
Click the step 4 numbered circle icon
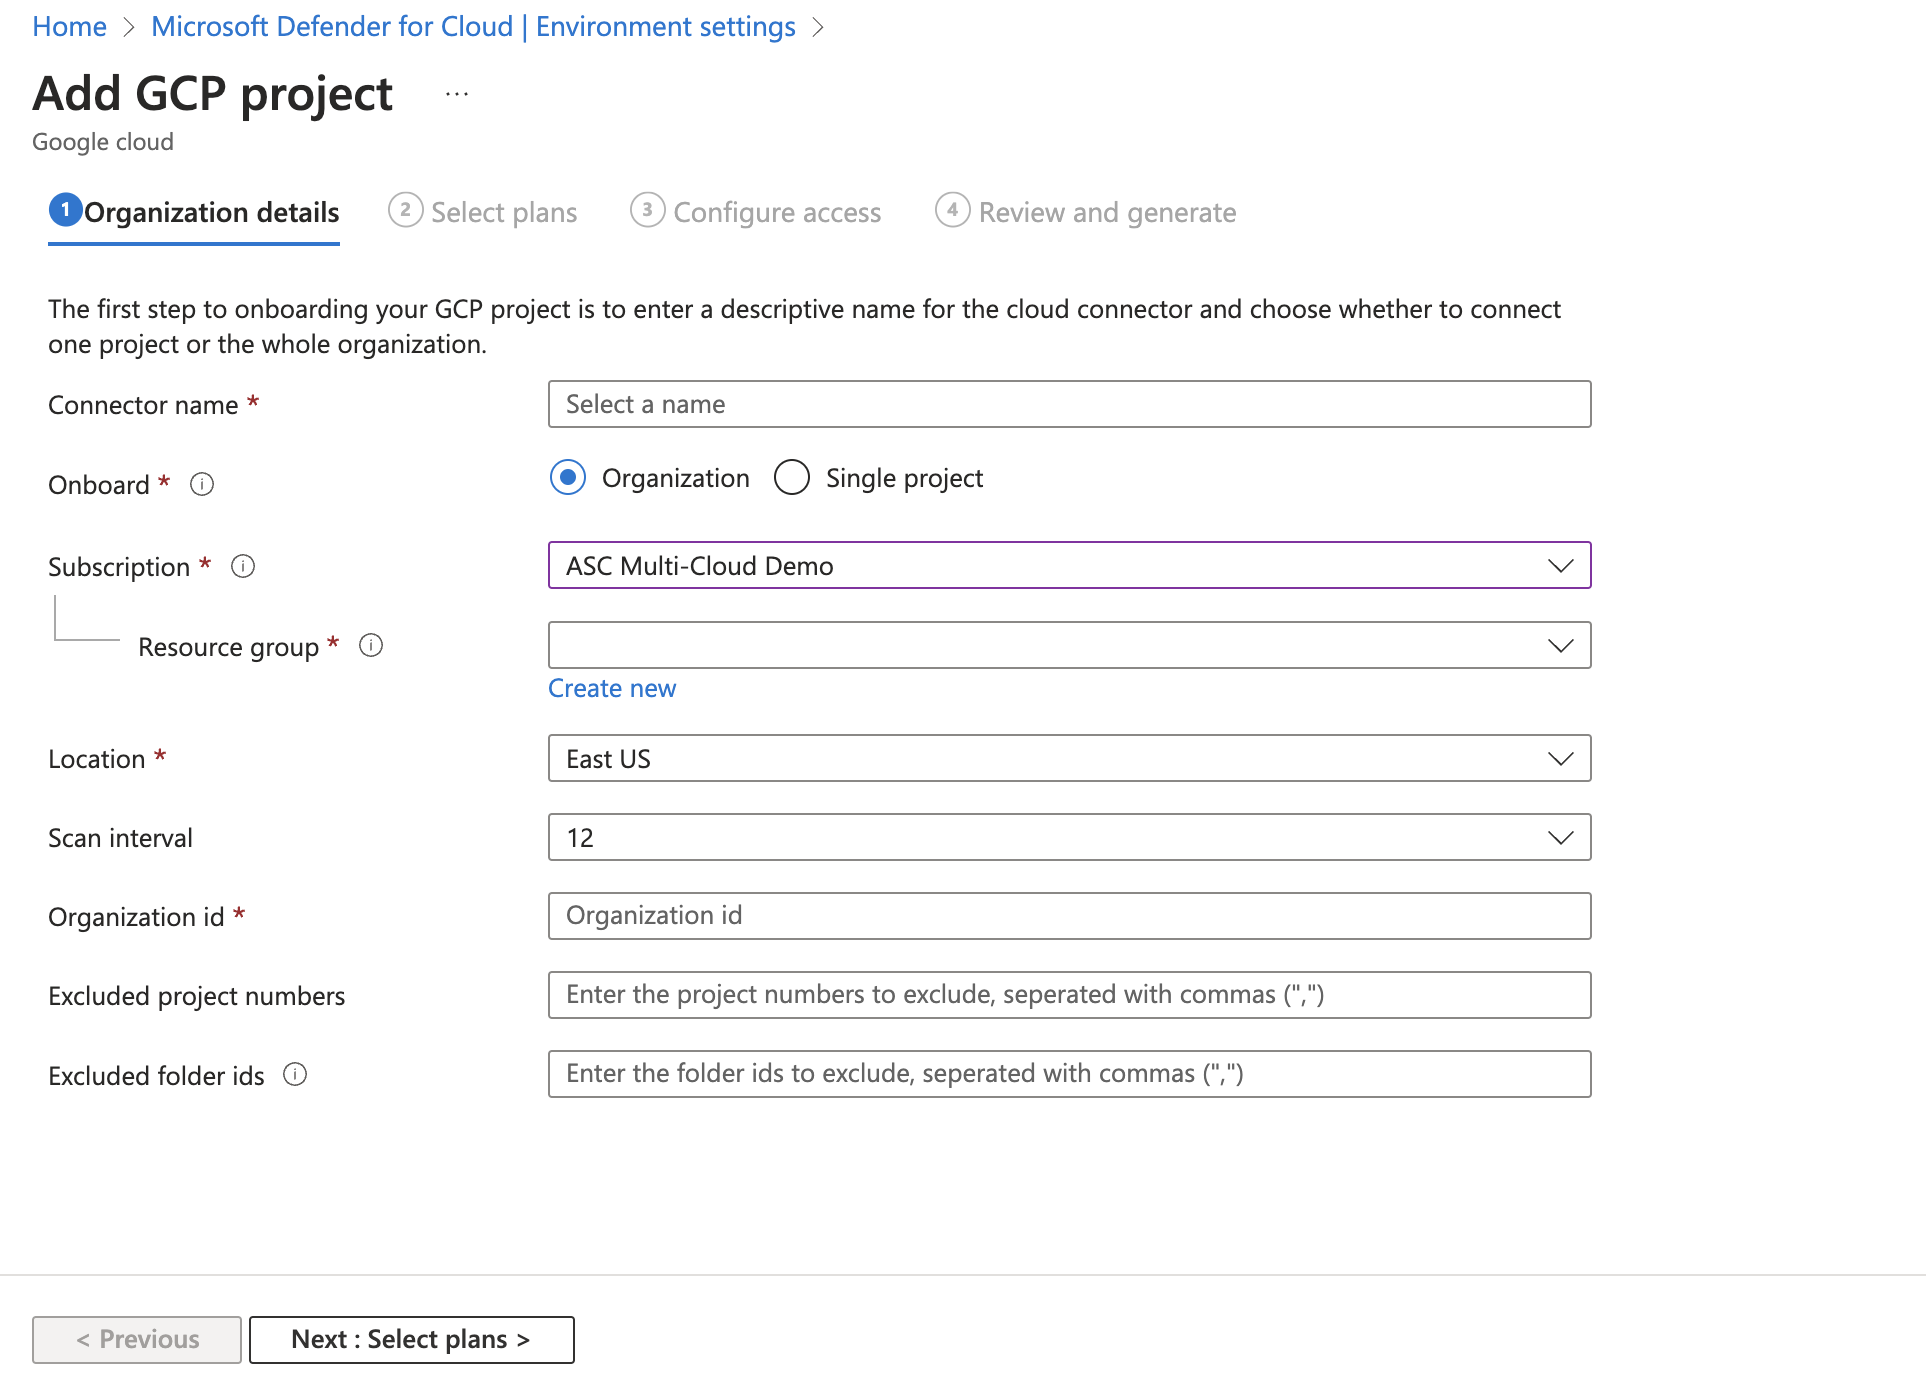(951, 211)
